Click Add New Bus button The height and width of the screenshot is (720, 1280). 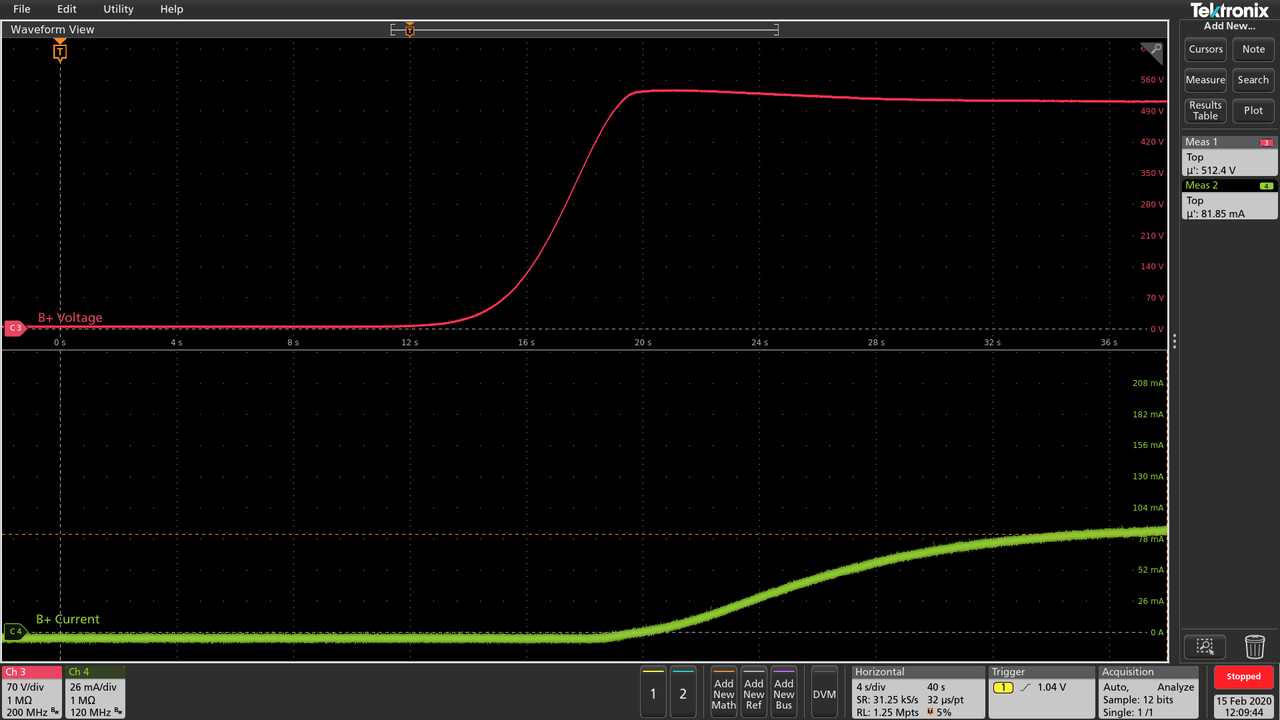[784, 691]
